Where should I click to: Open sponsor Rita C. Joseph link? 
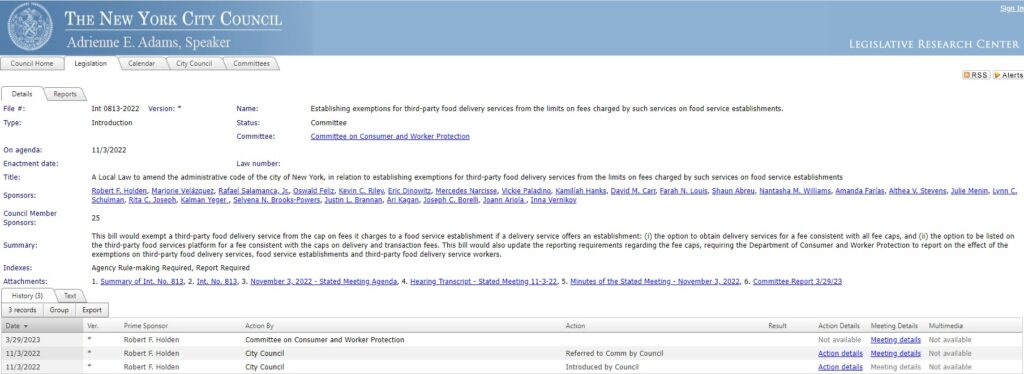tap(152, 200)
